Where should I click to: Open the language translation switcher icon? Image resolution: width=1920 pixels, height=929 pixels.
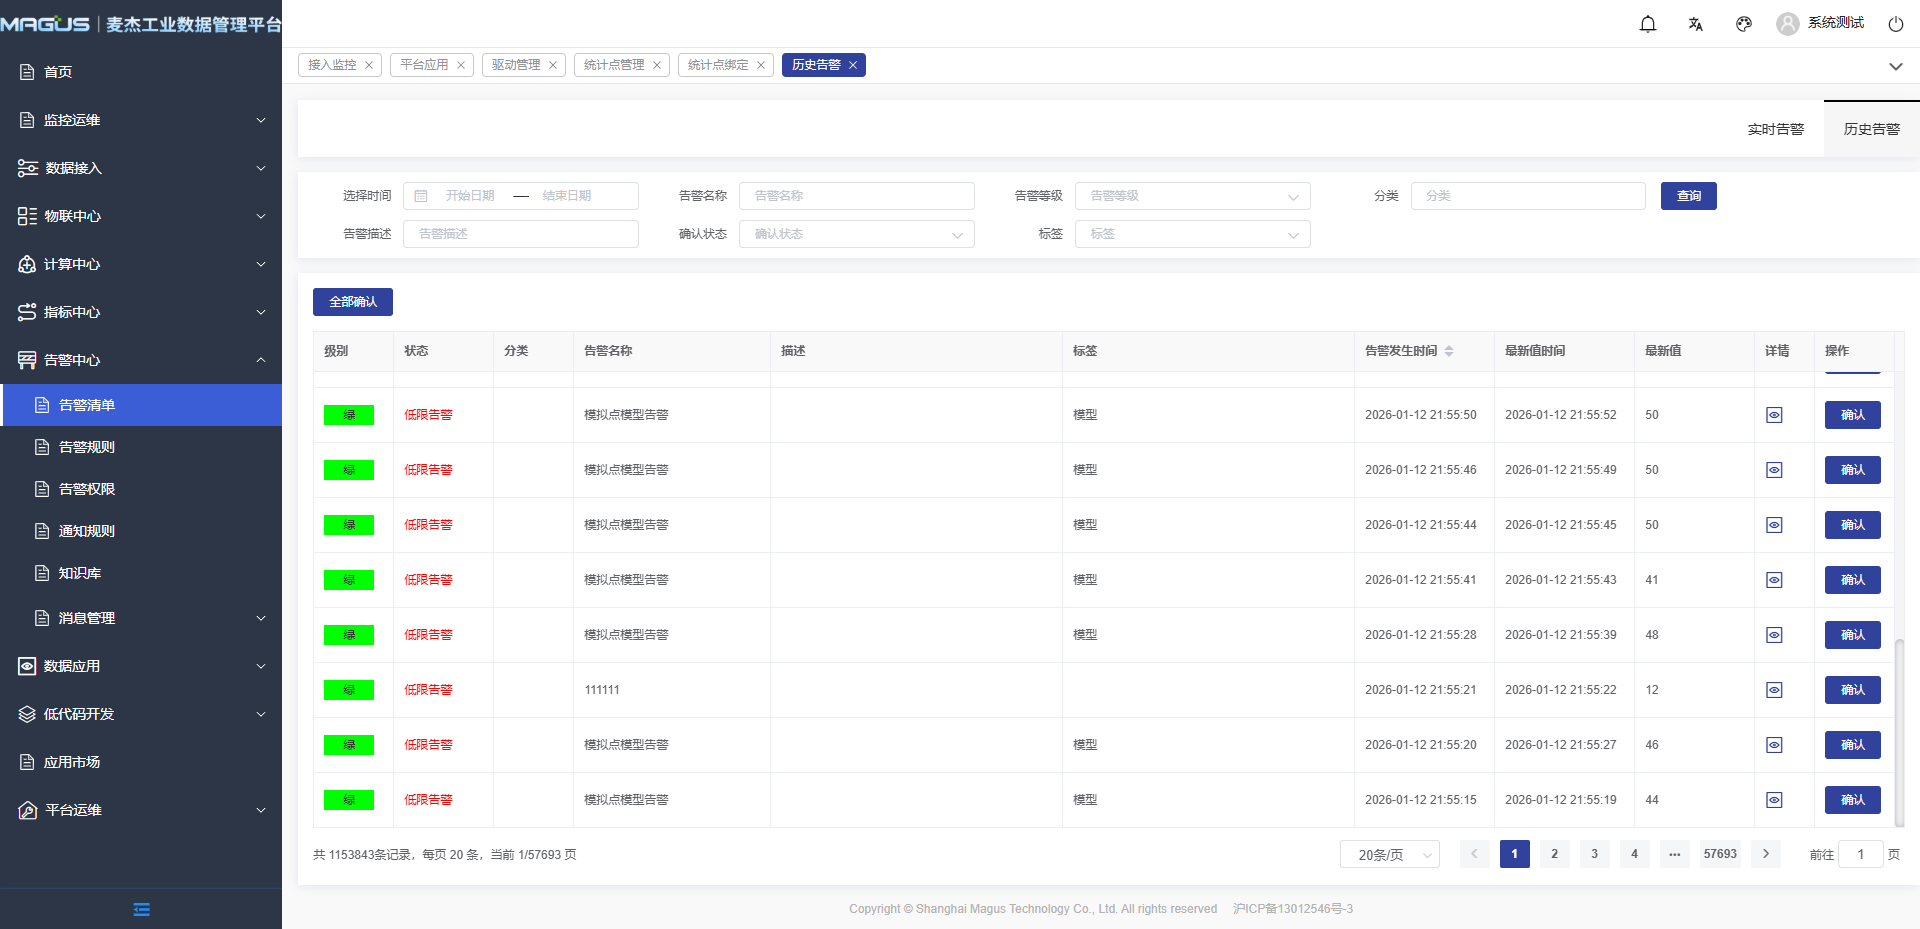[1696, 24]
